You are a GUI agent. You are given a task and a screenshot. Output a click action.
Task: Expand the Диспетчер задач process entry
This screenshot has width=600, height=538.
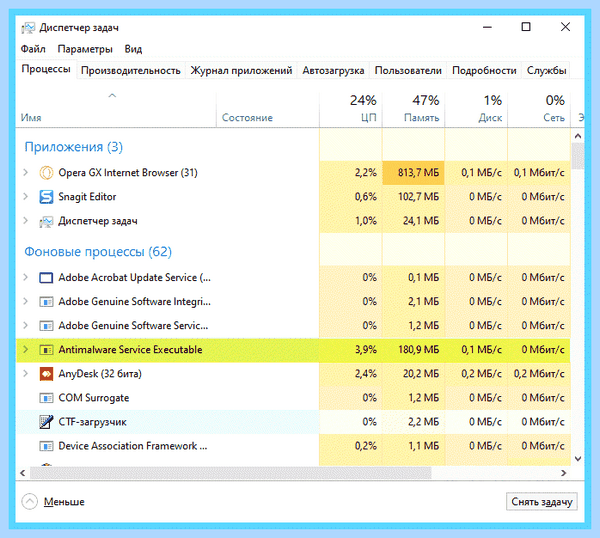[x=26, y=221]
